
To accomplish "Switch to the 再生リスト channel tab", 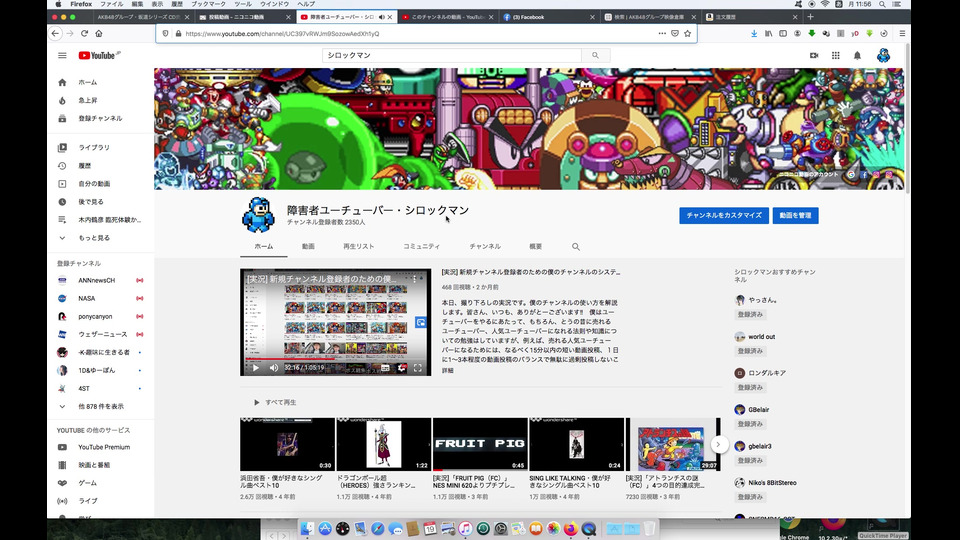I will 358,246.
